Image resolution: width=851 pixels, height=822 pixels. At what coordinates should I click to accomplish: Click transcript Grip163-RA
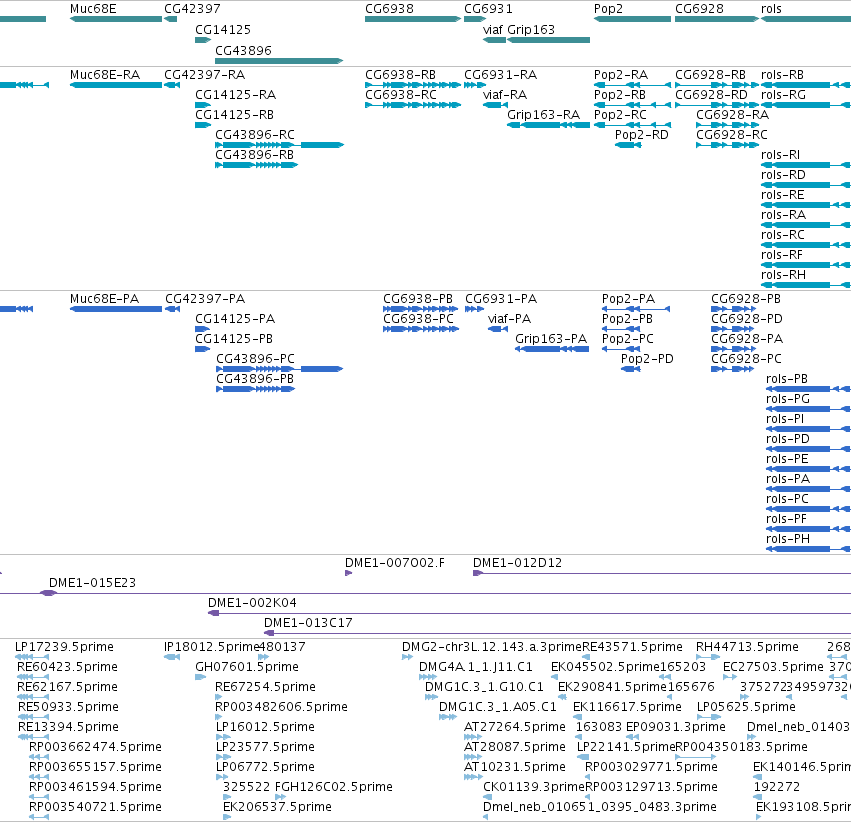point(543,115)
